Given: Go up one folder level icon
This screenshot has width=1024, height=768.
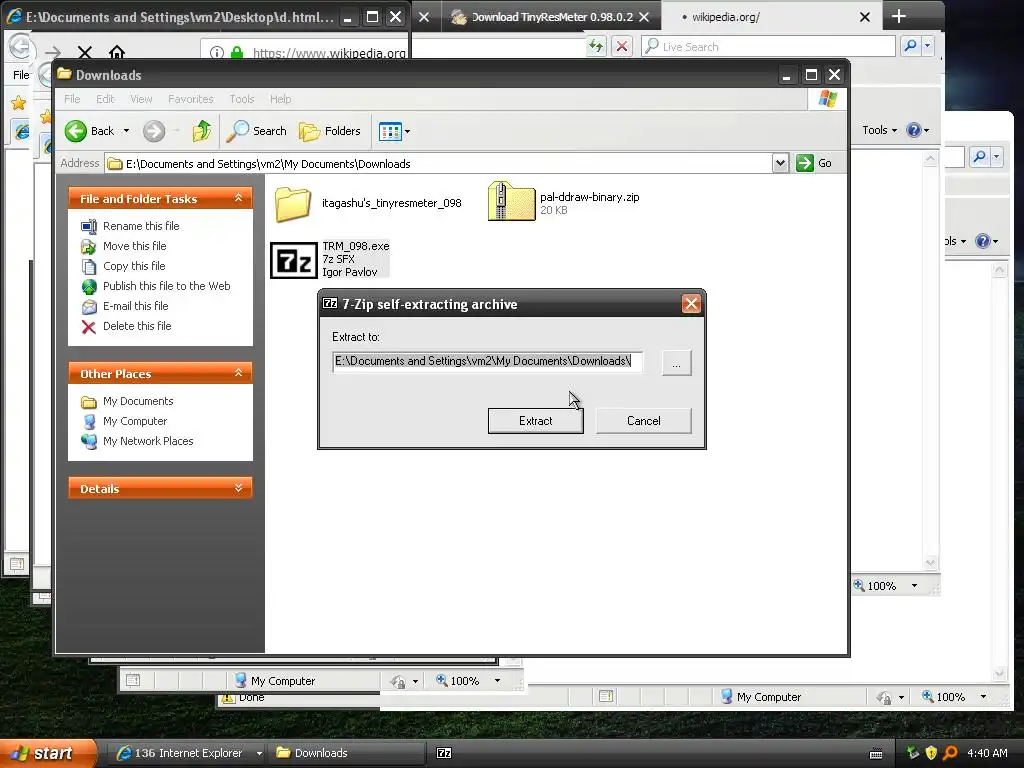Looking at the screenshot, I should point(202,131).
